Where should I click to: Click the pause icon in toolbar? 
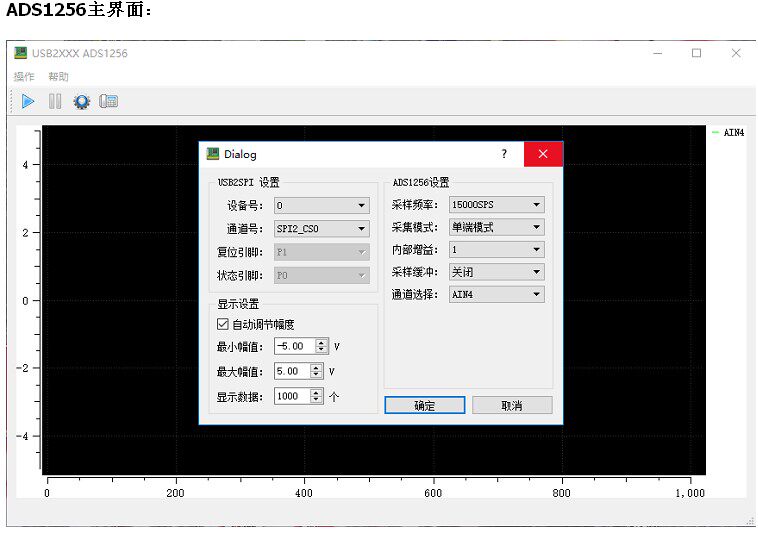55,101
